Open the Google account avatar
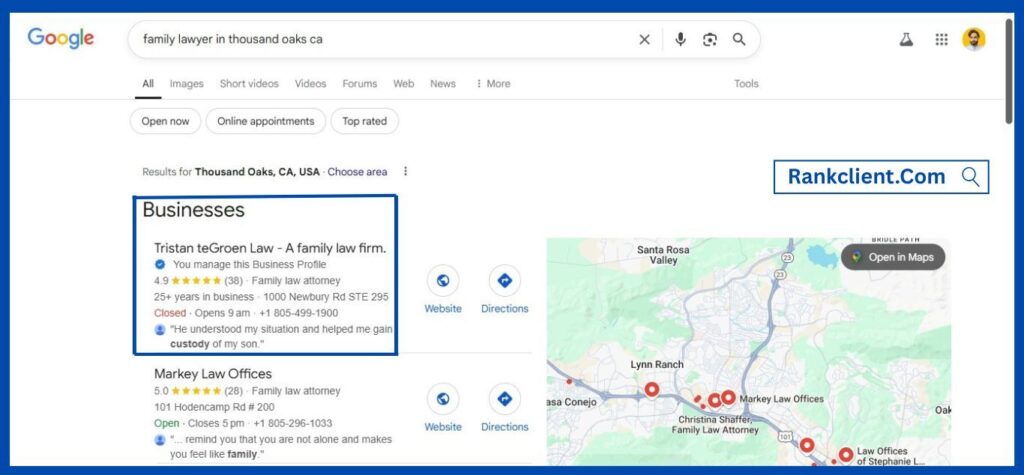This screenshot has height=475, width=1024. [x=974, y=39]
